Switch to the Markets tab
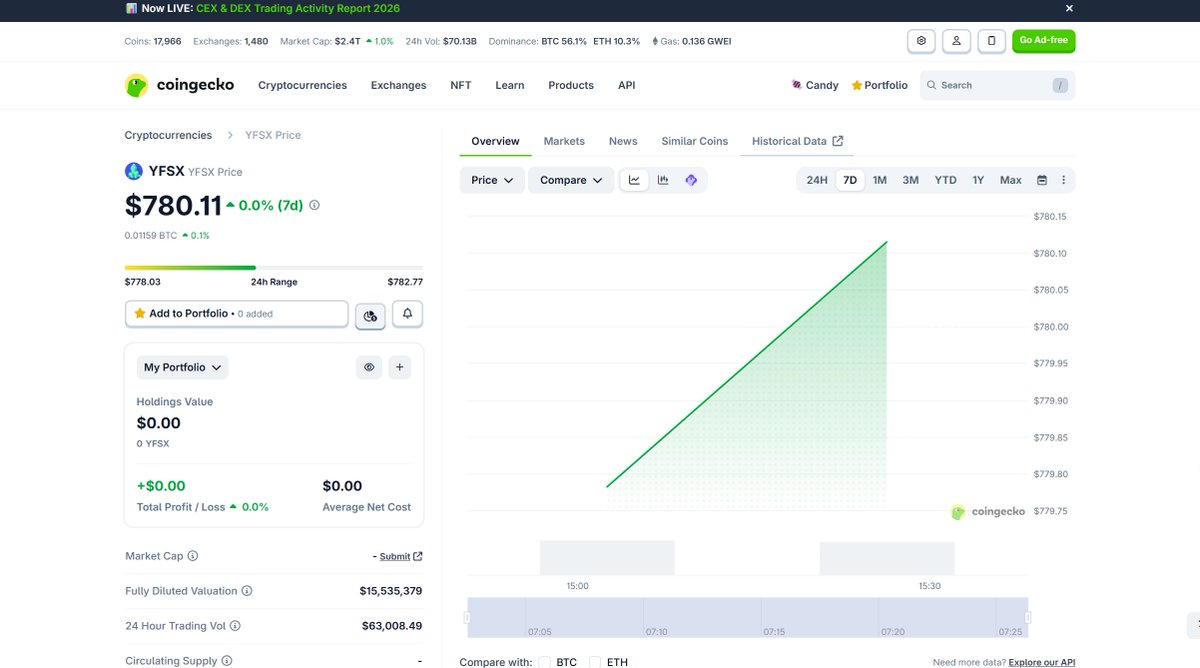 564,141
